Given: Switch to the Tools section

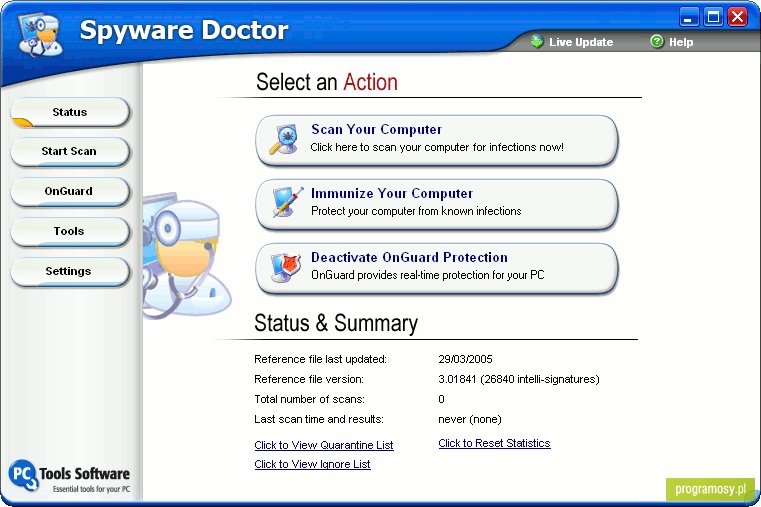Looking at the screenshot, I should pyautogui.click(x=70, y=231).
